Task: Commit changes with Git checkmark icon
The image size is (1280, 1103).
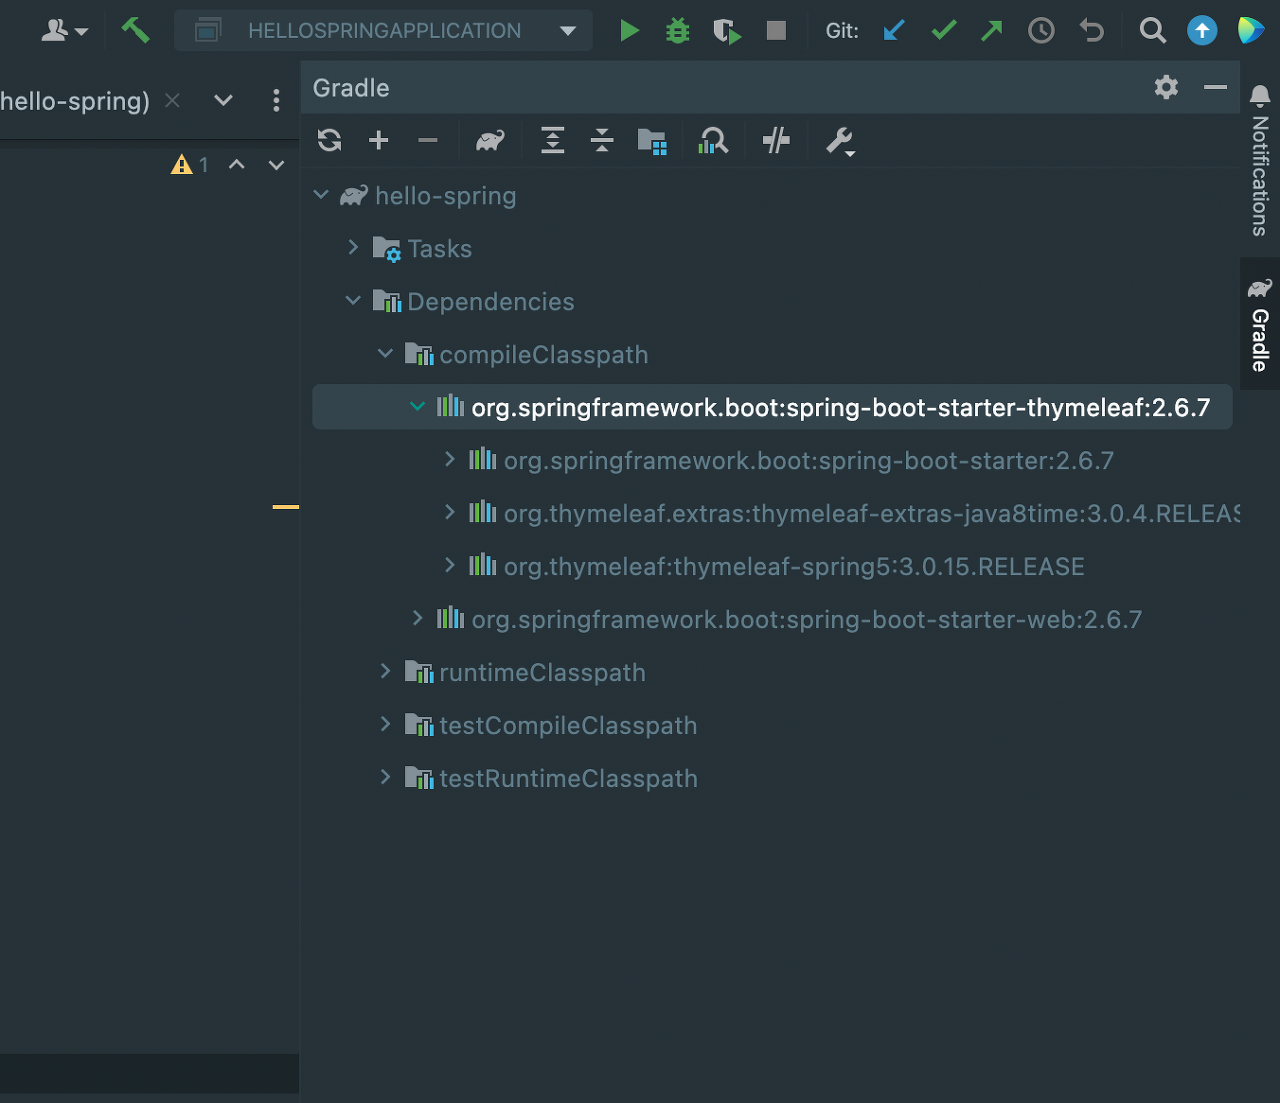Action: coord(944,30)
